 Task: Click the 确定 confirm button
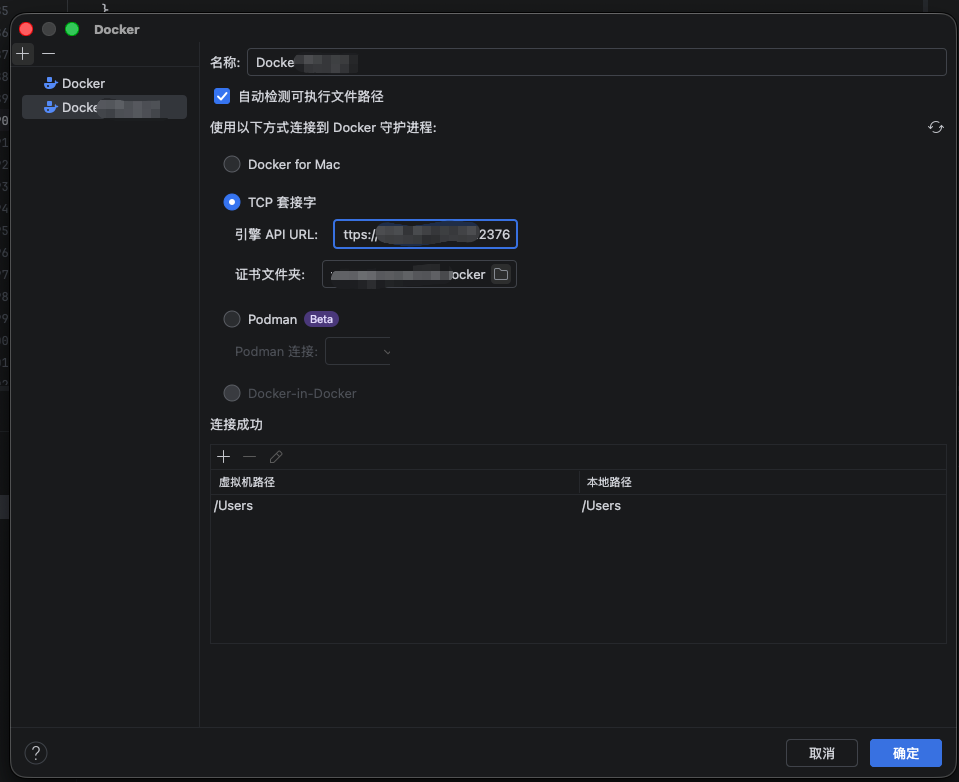pyautogui.click(x=906, y=753)
